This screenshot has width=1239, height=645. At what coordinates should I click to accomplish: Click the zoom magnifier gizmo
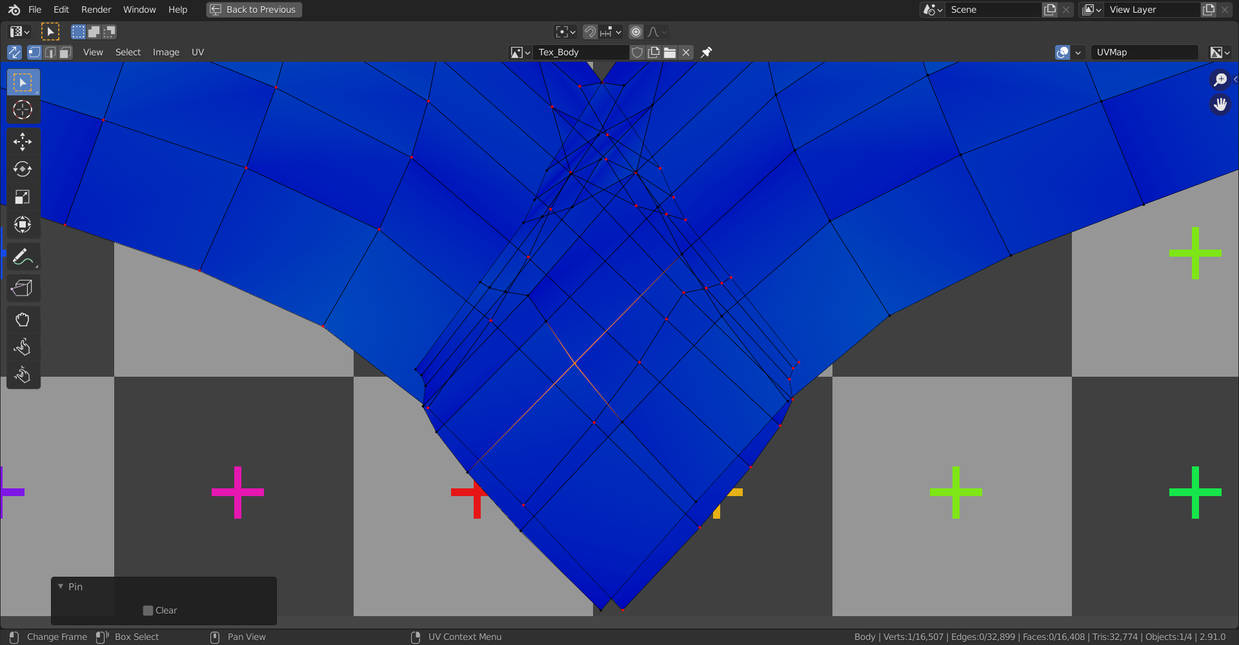[1220, 80]
